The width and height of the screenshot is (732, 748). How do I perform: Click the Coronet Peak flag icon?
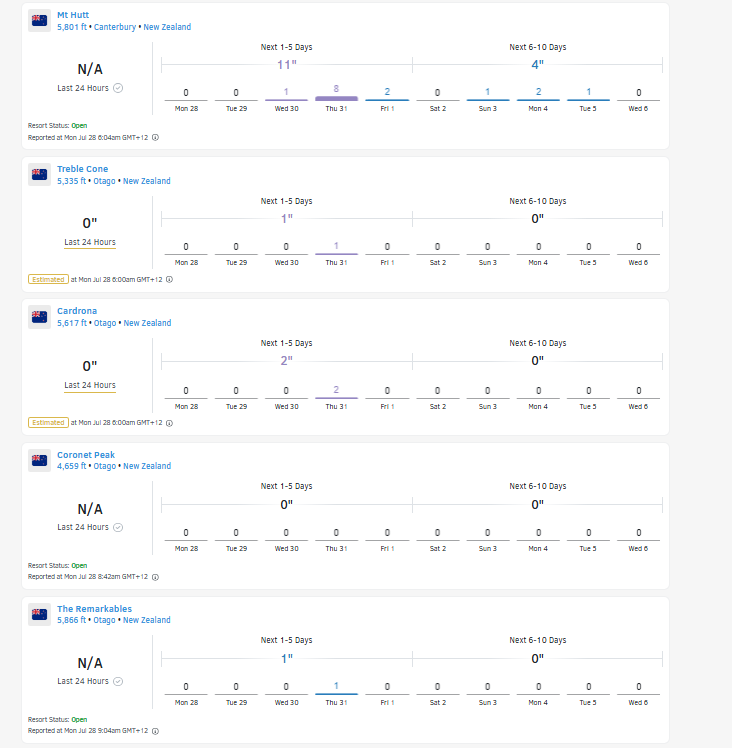tap(39, 460)
